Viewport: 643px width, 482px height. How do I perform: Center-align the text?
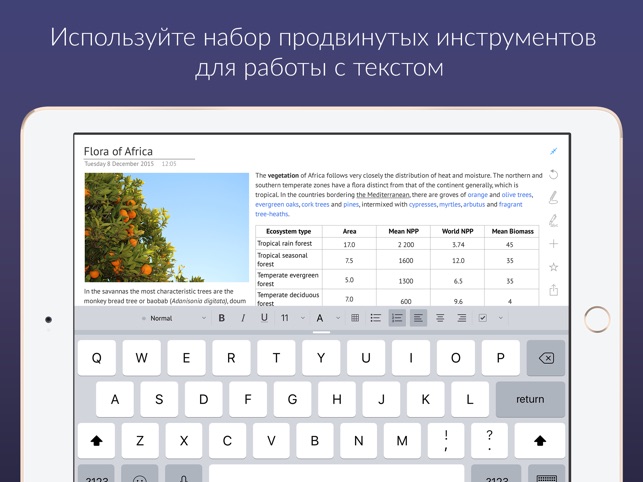tap(440, 318)
